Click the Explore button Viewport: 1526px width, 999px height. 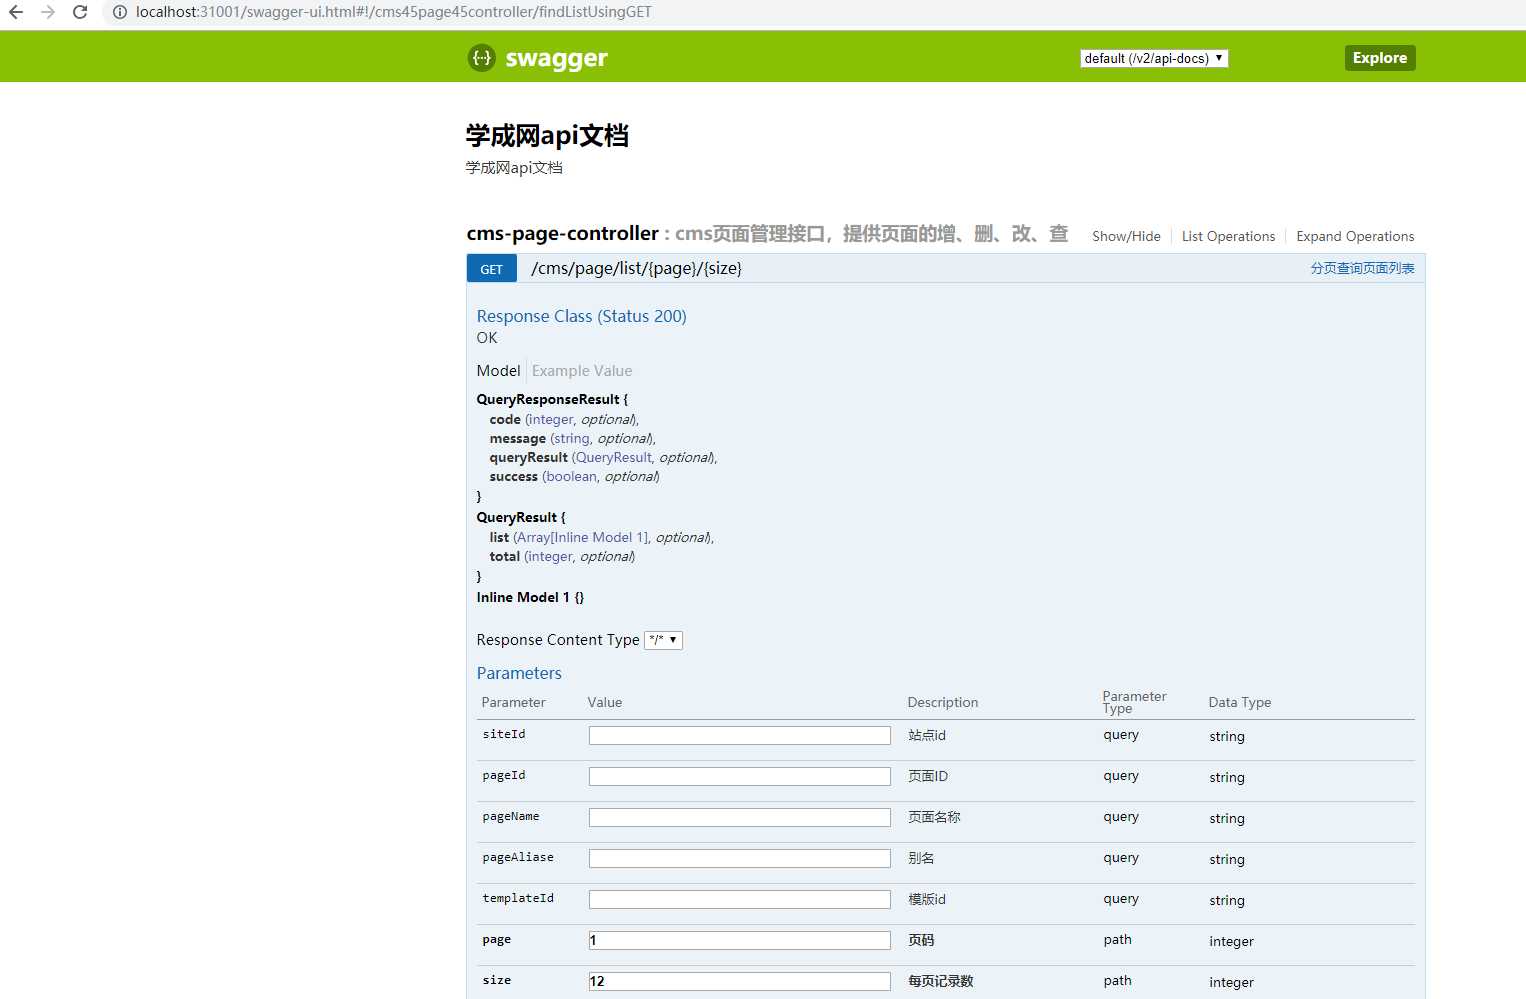coord(1380,58)
